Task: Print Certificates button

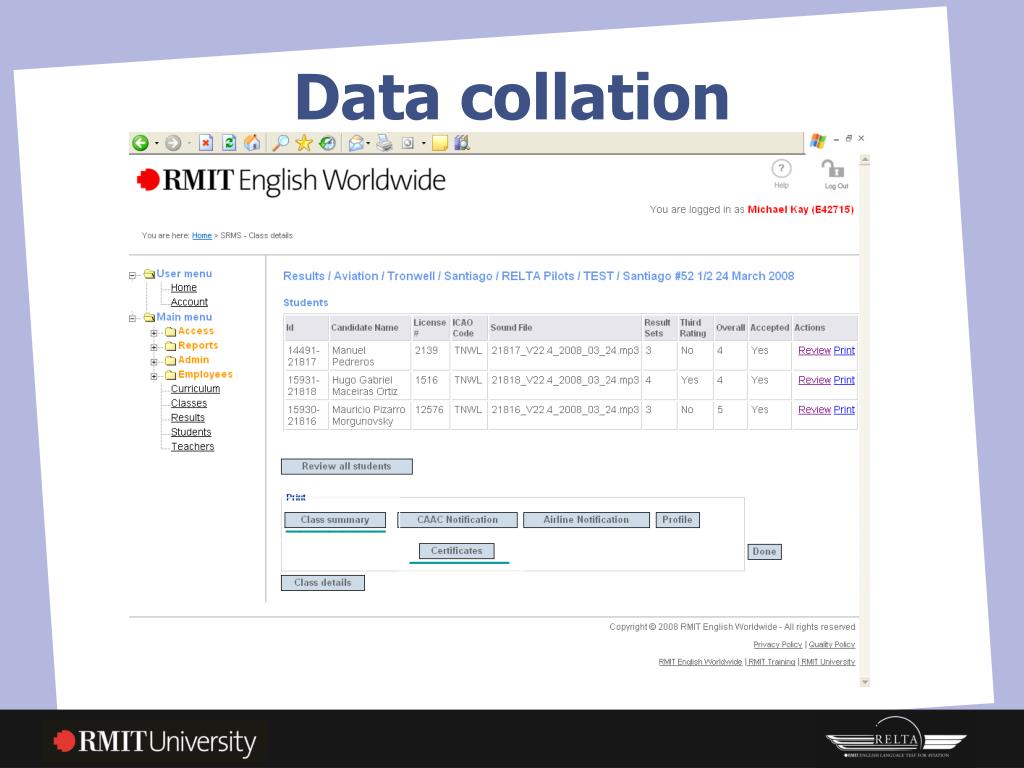Action: tap(456, 551)
